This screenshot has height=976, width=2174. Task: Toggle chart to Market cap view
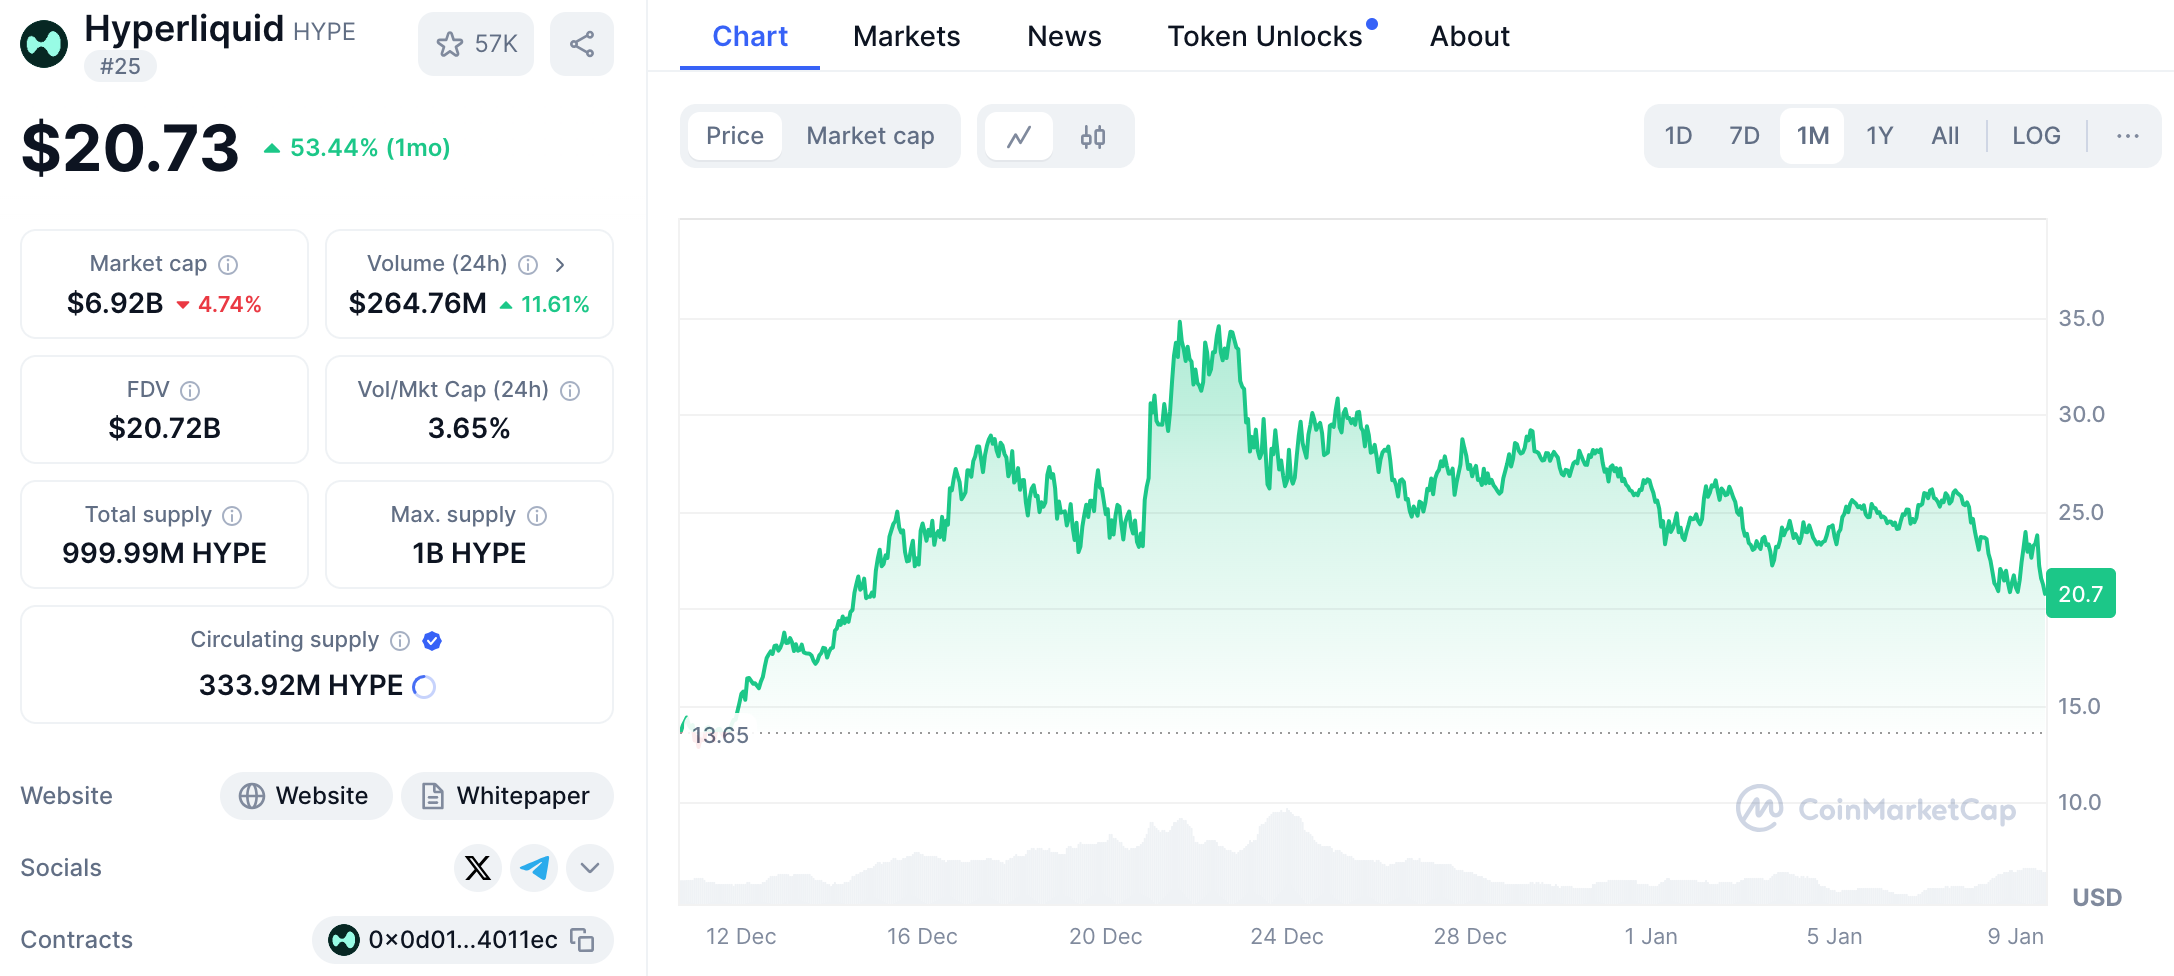[x=870, y=136]
